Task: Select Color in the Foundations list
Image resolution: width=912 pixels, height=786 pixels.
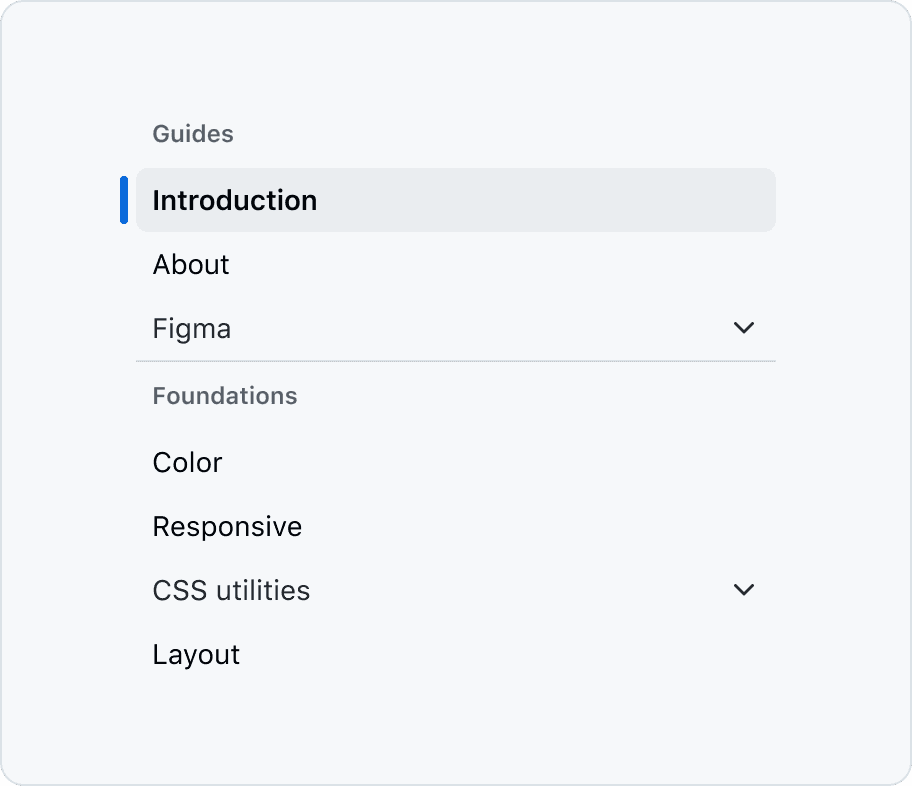Action: 187,462
